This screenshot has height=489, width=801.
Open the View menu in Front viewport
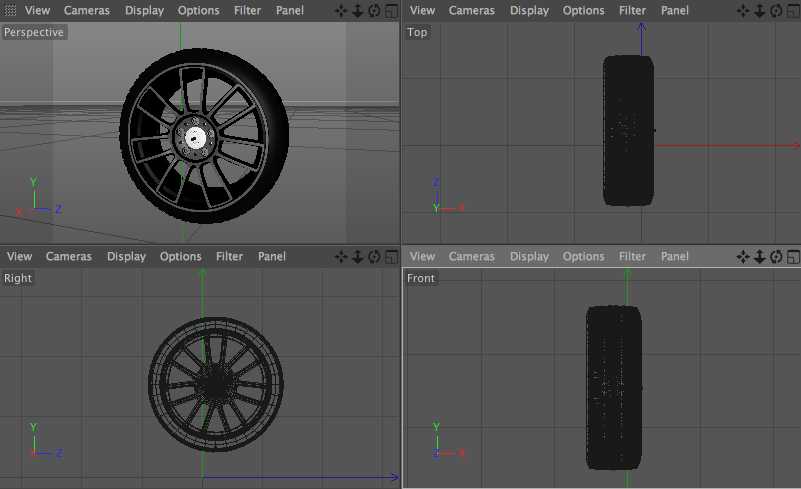point(422,257)
